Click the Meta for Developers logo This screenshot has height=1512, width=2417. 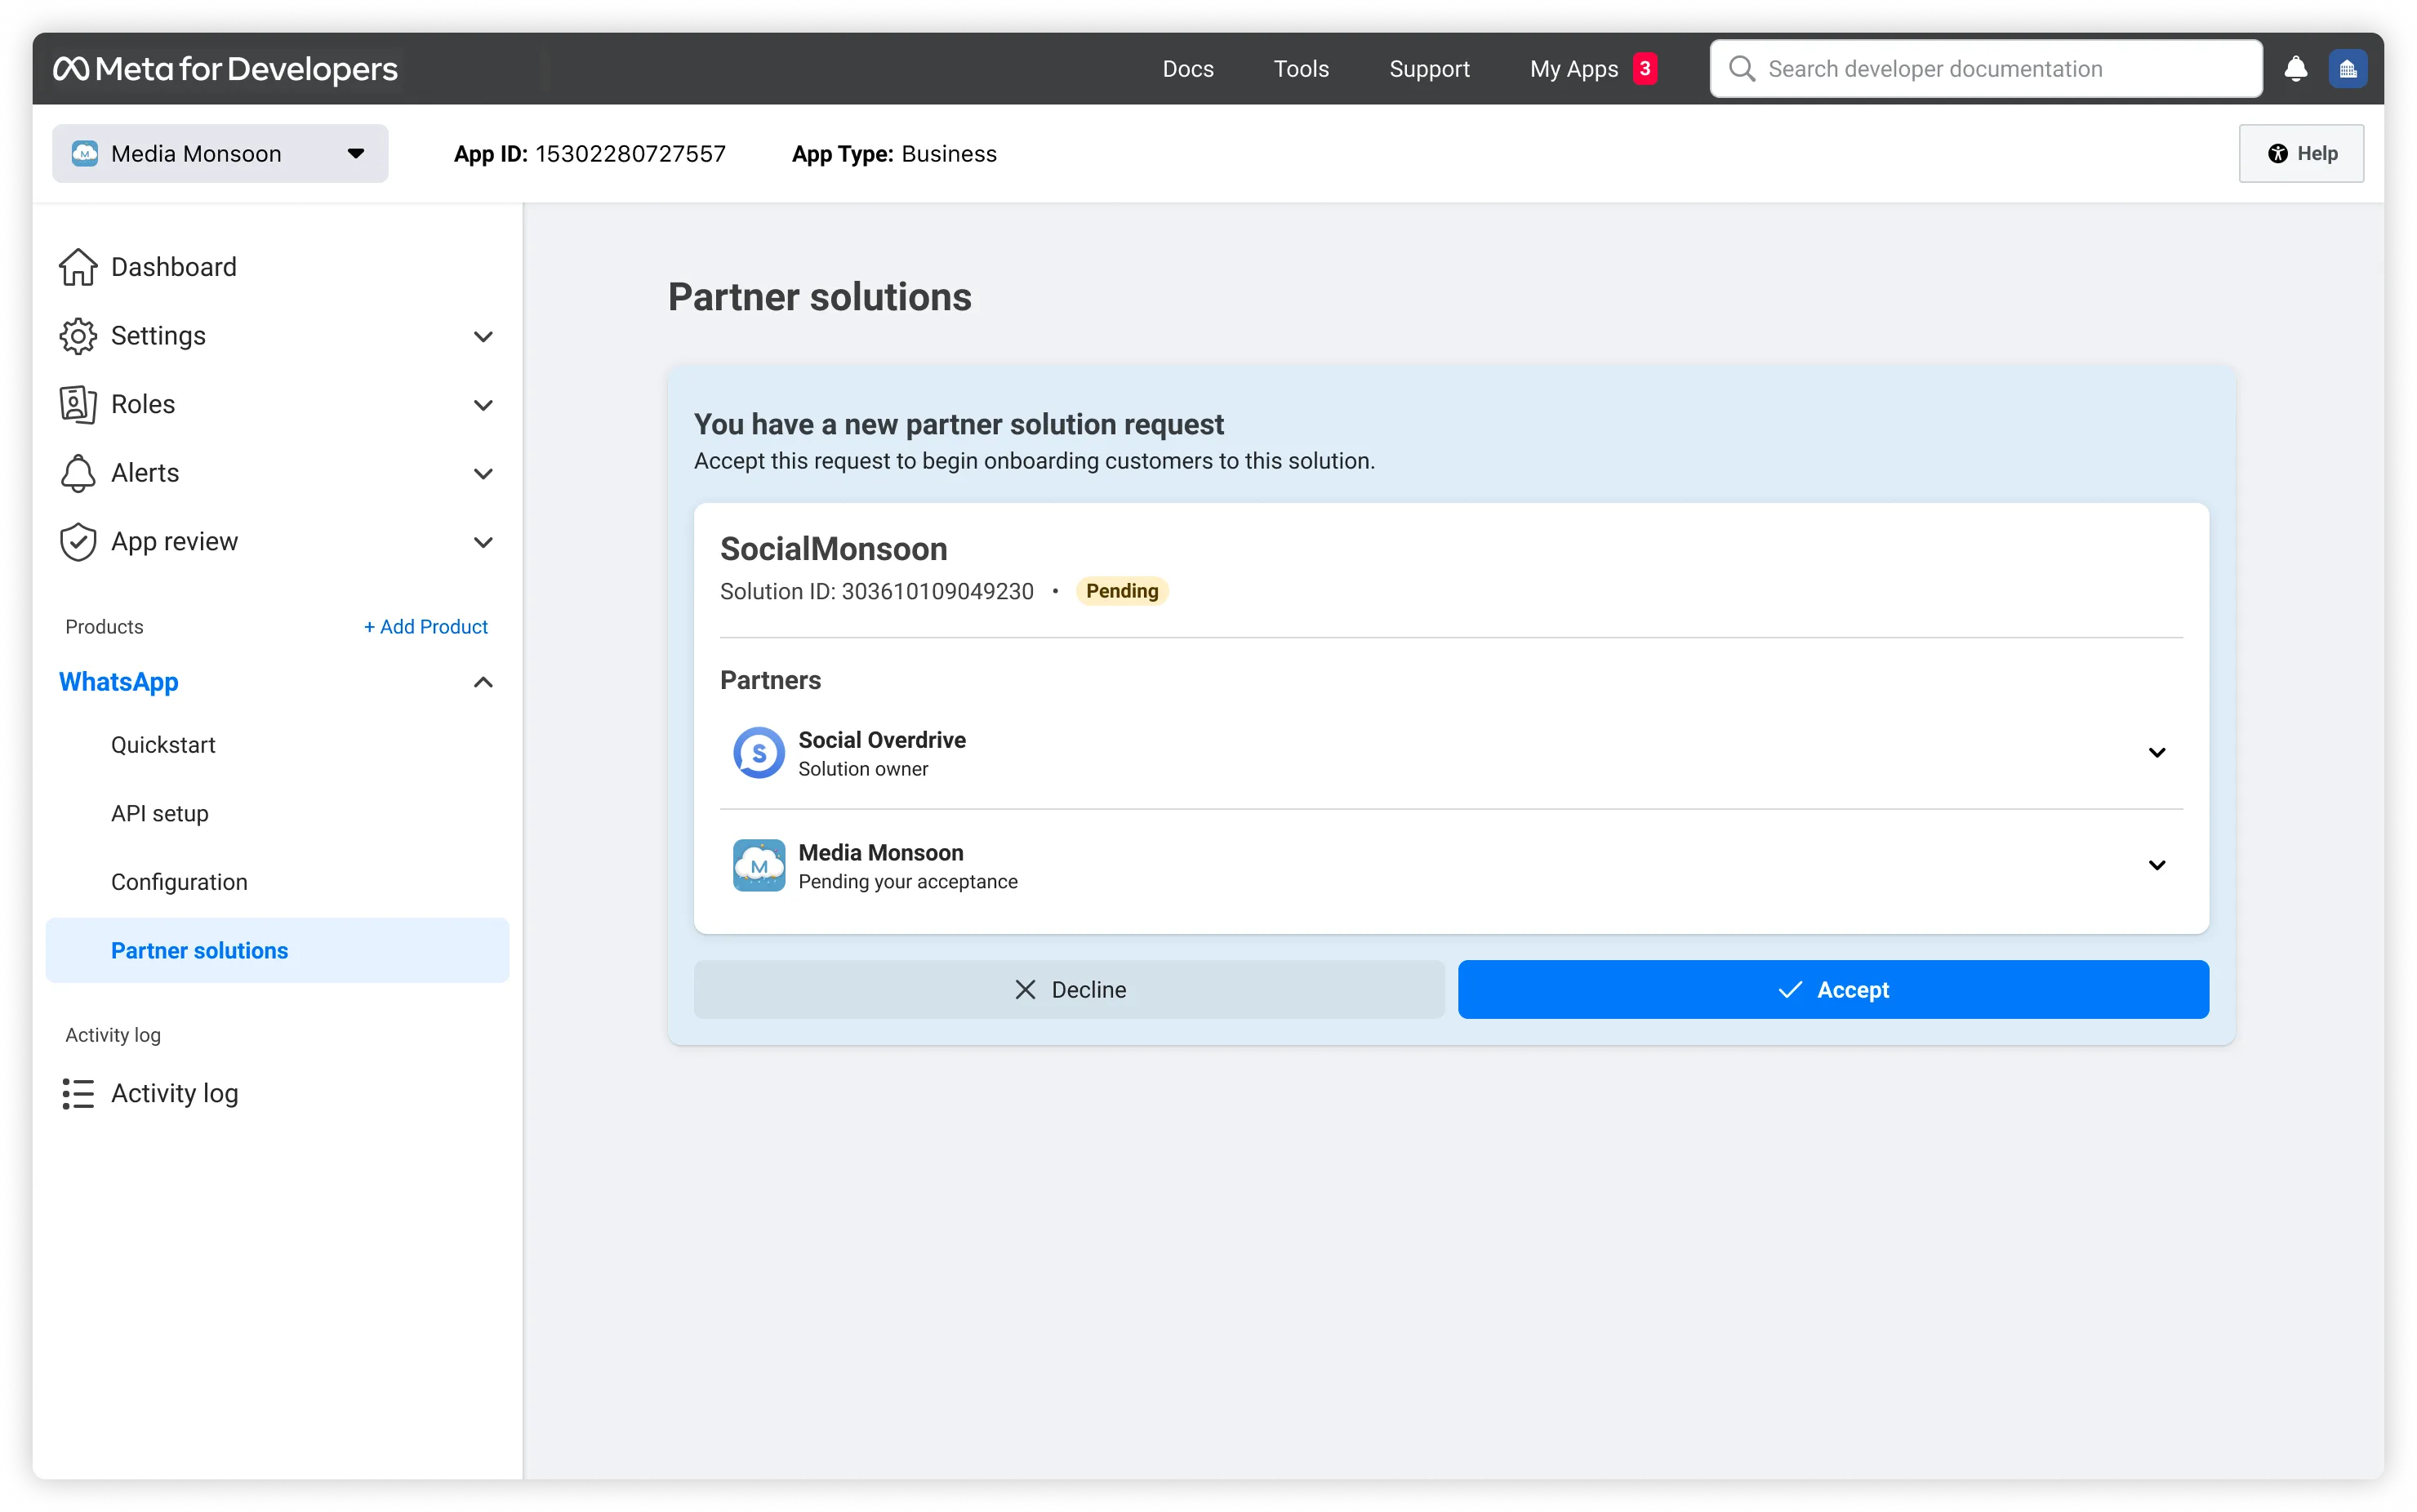(x=226, y=68)
